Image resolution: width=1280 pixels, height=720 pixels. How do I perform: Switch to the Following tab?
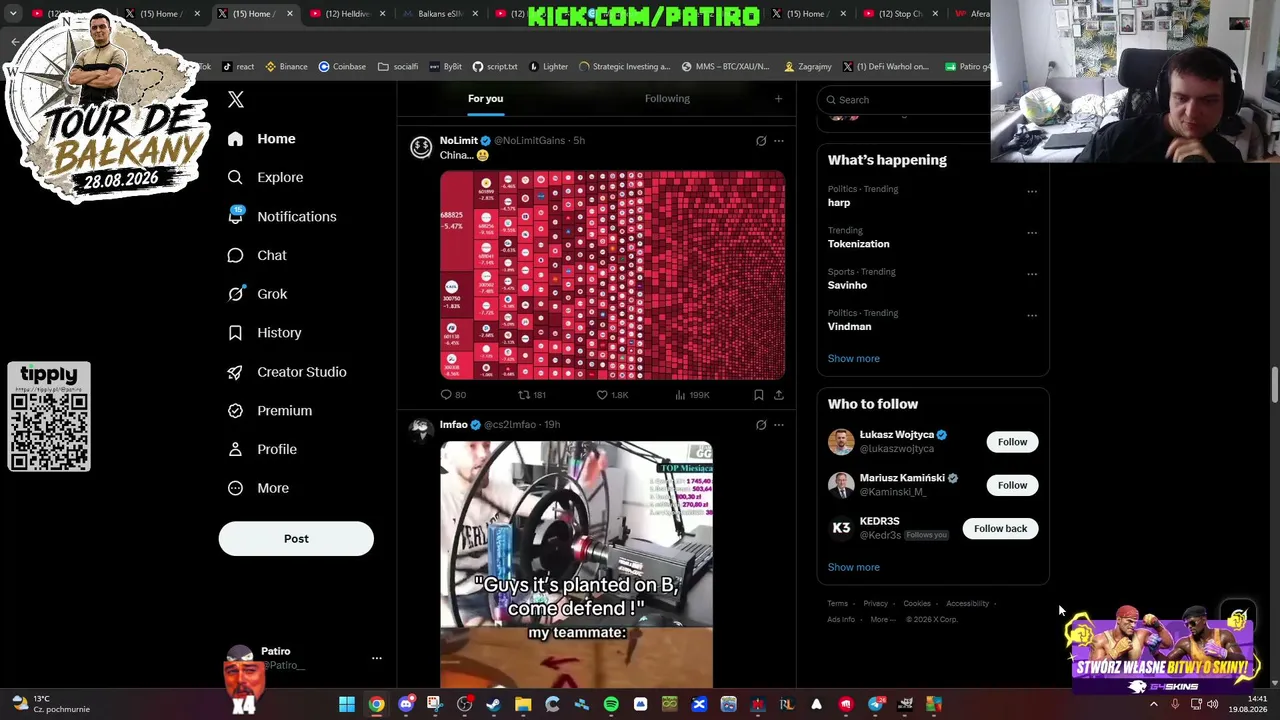click(667, 99)
